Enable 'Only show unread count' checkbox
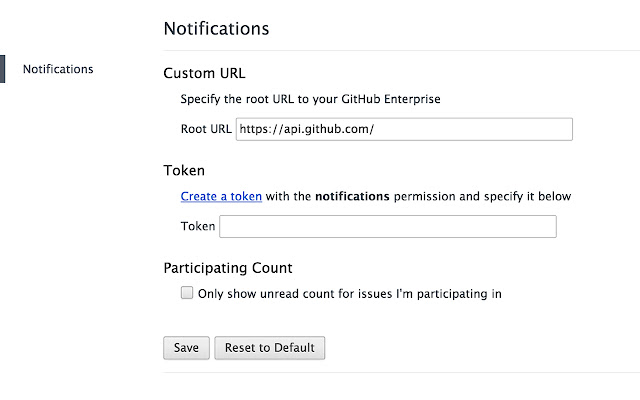The height and width of the screenshot is (400, 640). tap(187, 293)
